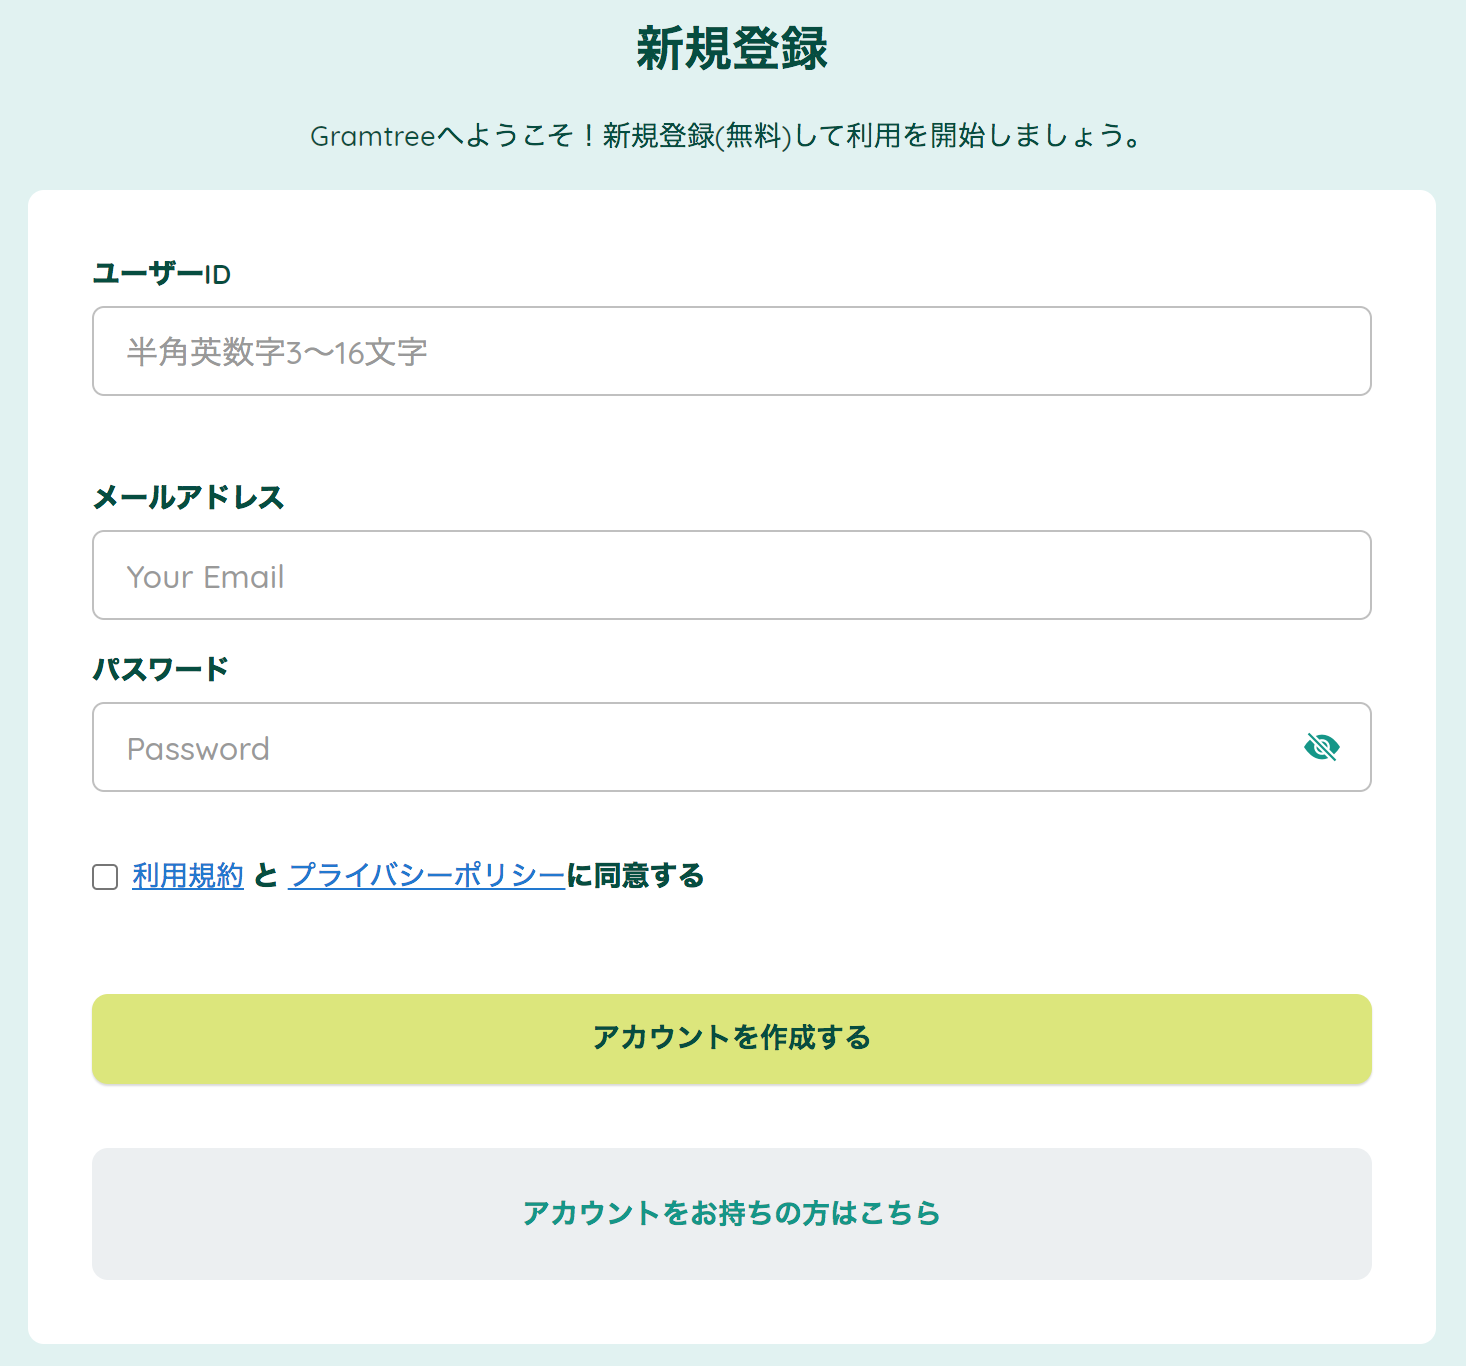The height and width of the screenshot is (1366, 1466).
Task: Click the Password placeholder text
Action: [198, 749]
